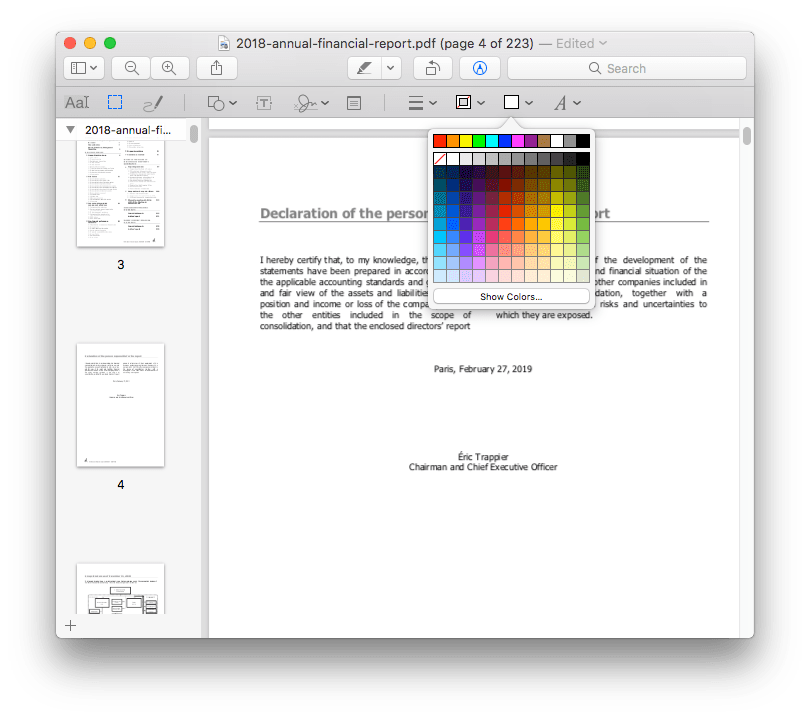This screenshot has width=810, height=718.
Task: Activate the Rectangular Selection tool
Action: (x=113, y=102)
